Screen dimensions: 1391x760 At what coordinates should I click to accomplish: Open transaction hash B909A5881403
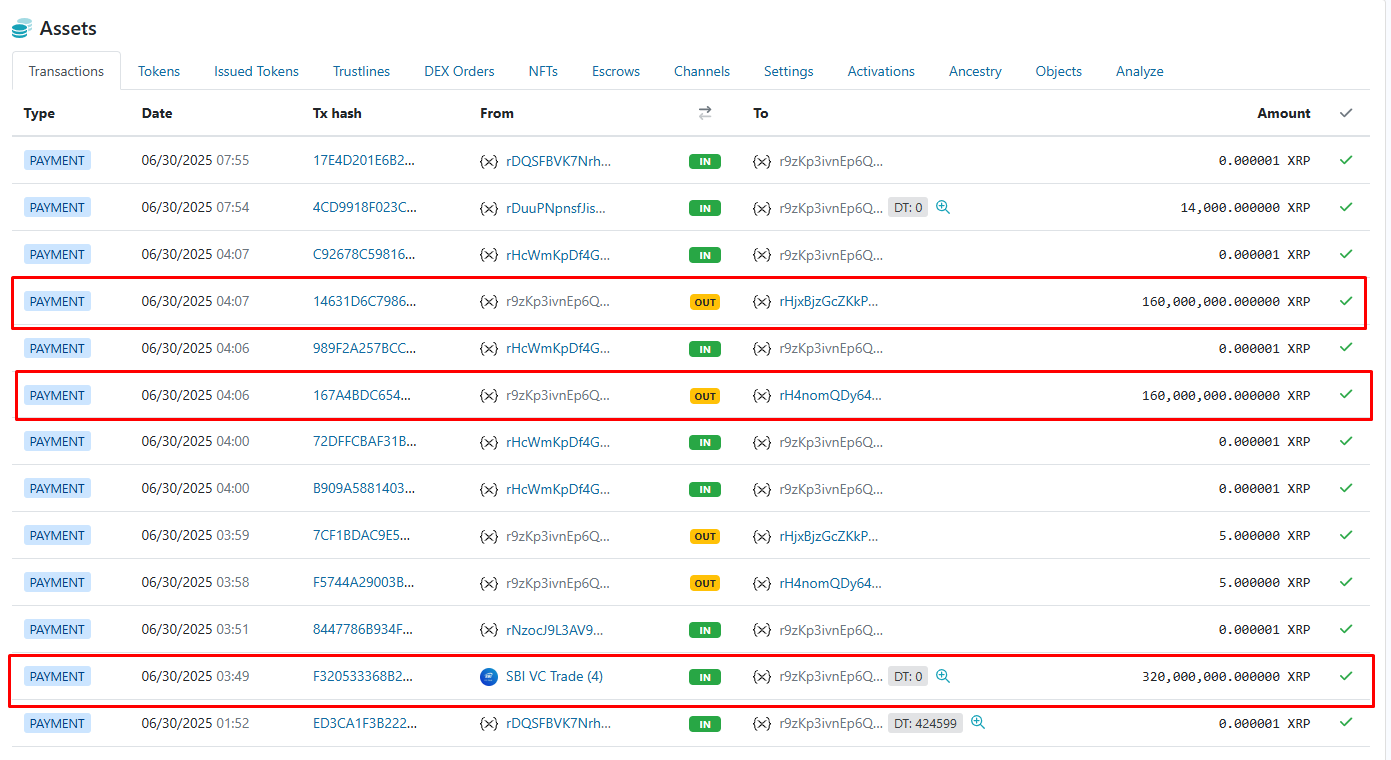[364, 488]
